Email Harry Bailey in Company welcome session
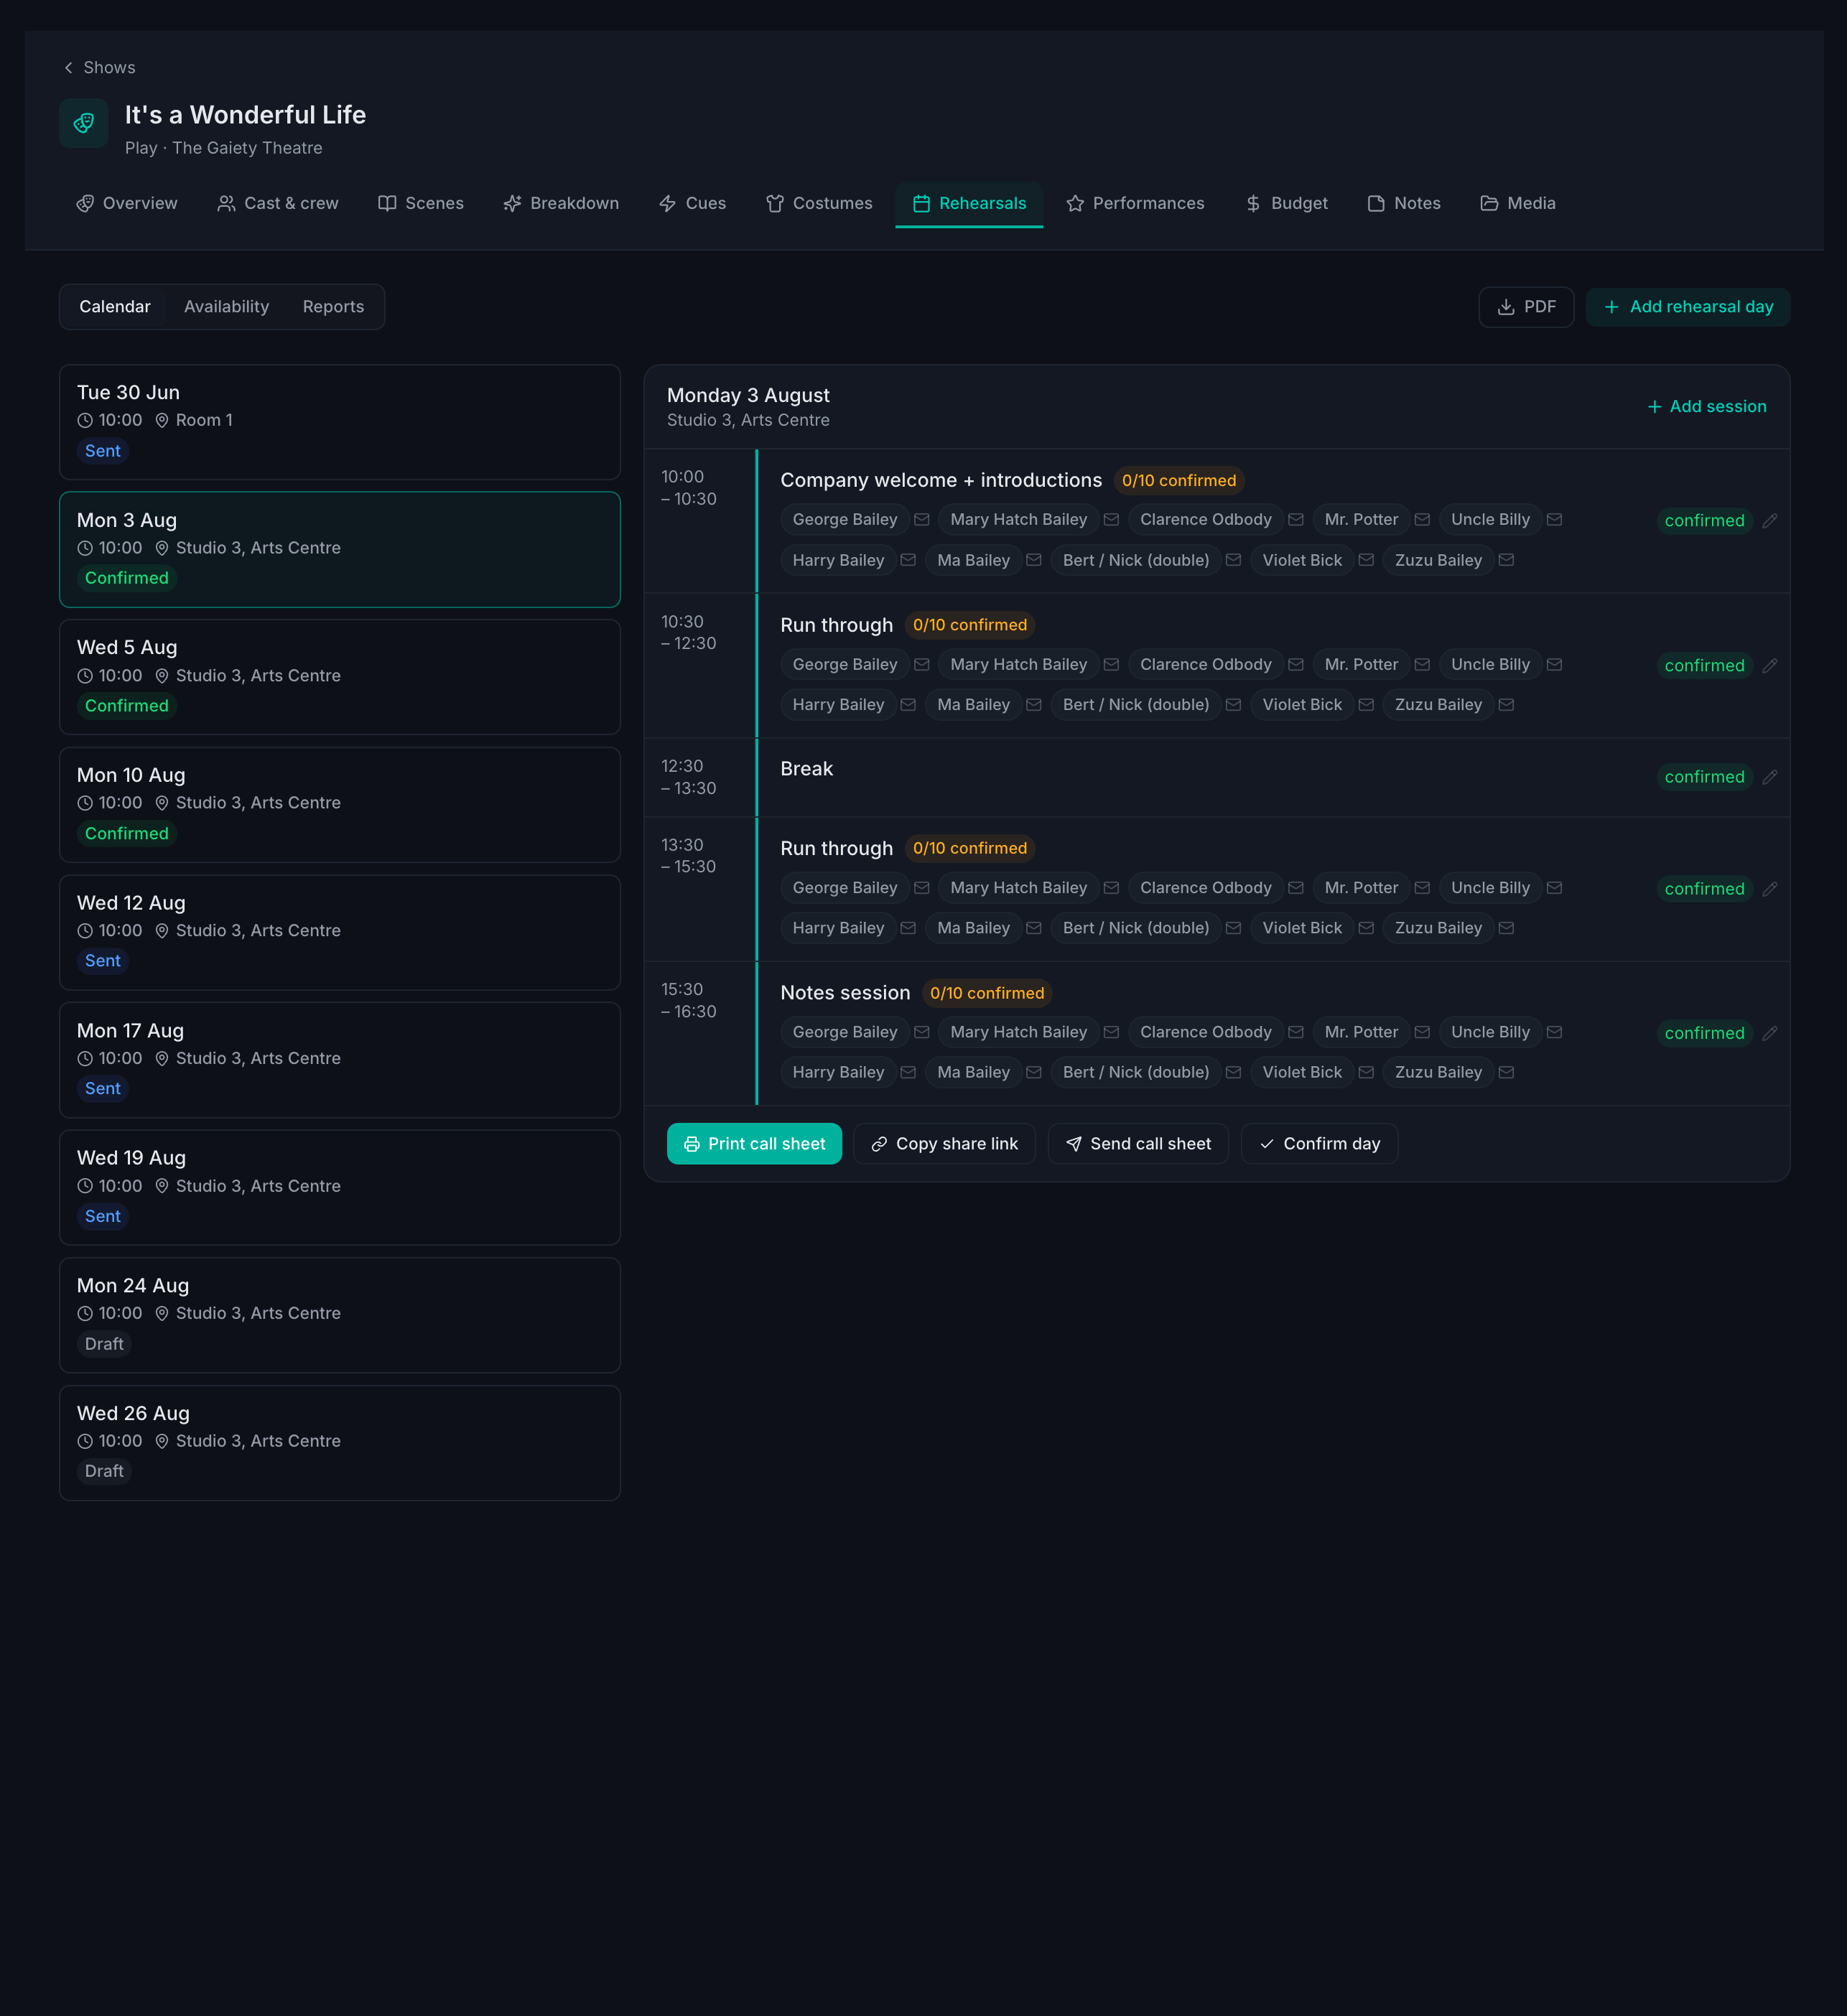Screen dimensions: 1847x2016 pos(908,560)
